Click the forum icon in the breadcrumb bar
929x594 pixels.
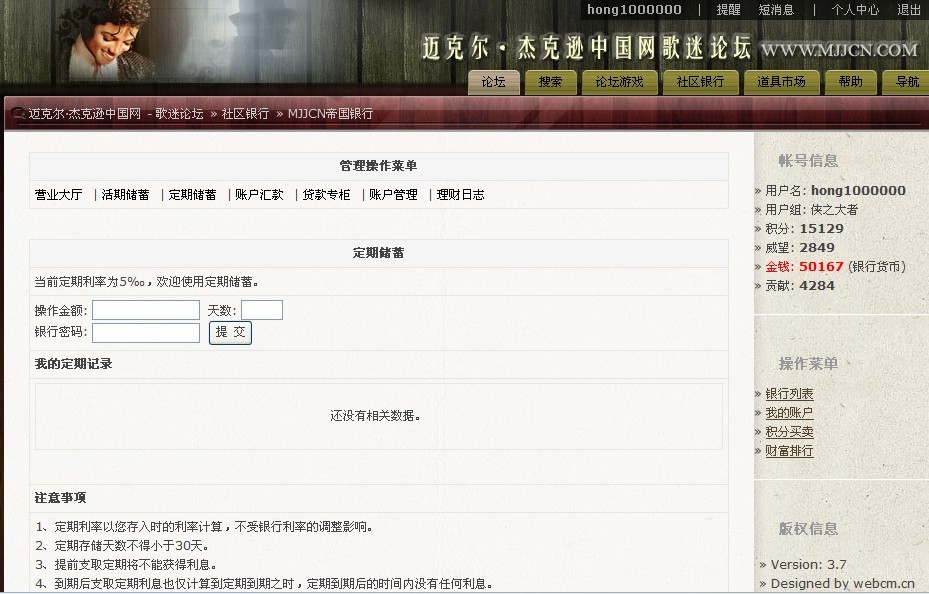click(x=18, y=114)
